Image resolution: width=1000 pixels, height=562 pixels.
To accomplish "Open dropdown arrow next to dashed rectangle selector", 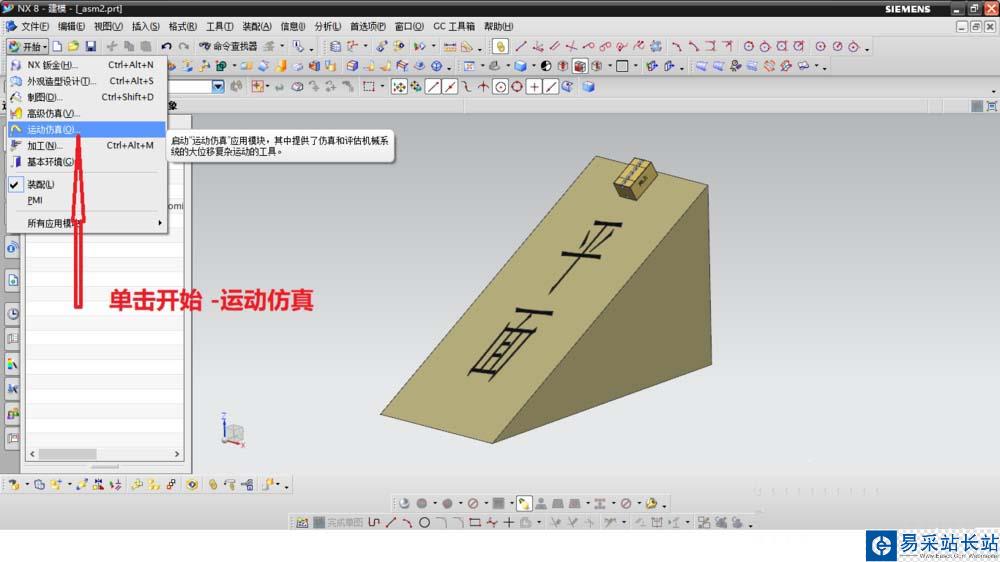I will (382, 87).
